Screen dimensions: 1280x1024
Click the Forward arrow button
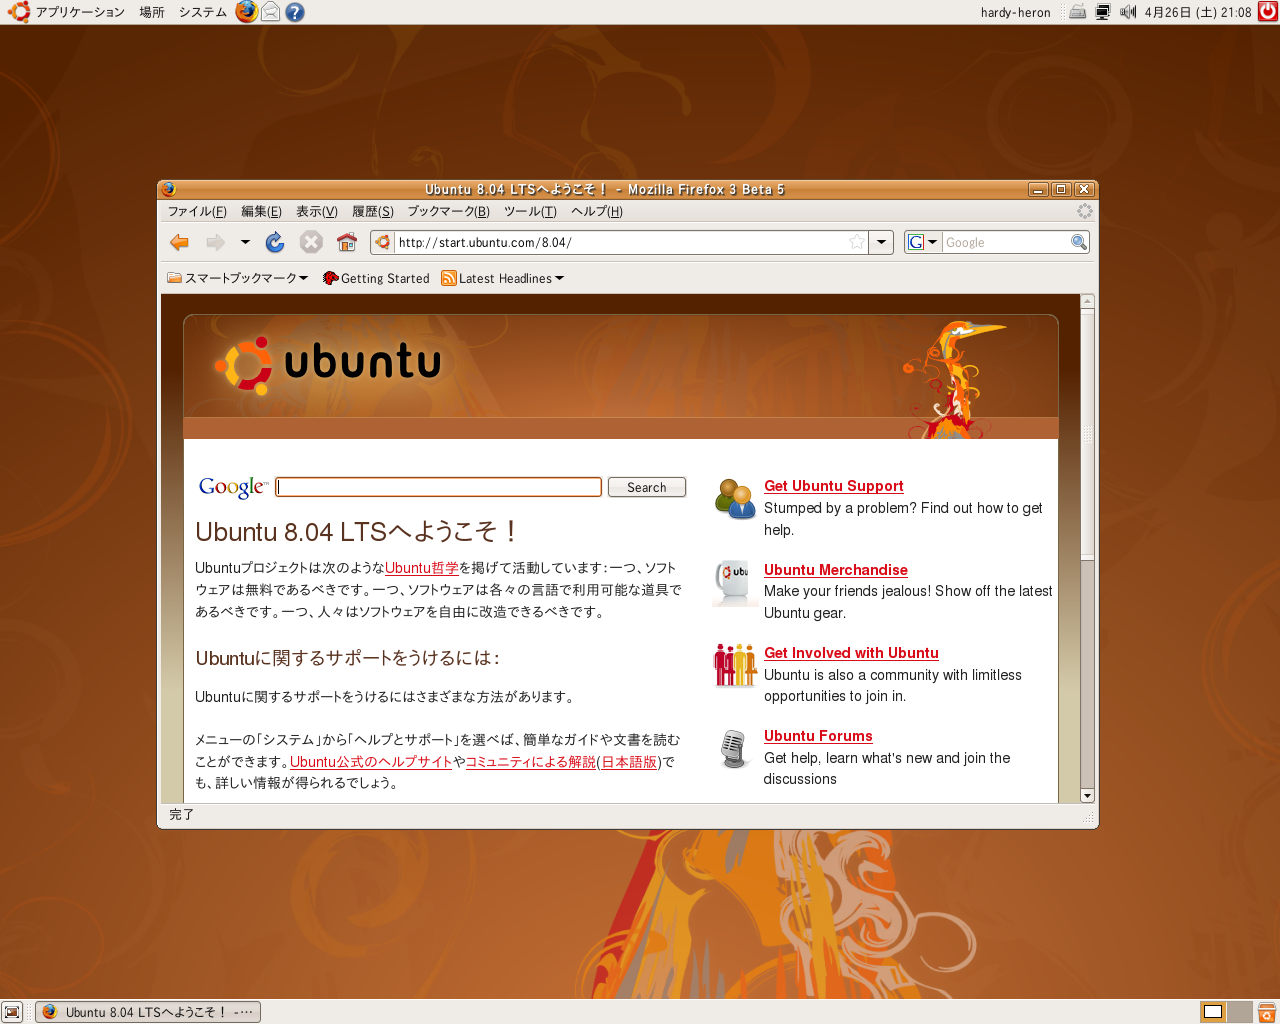(x=215, y=242)
